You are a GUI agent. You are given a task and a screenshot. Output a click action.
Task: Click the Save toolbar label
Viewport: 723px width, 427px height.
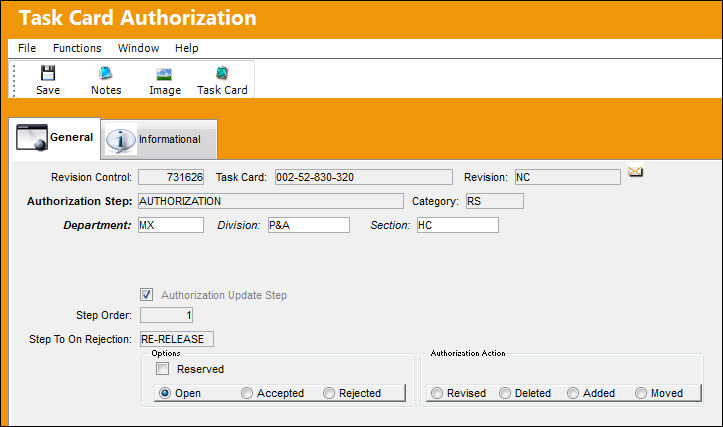pos(48,90)
